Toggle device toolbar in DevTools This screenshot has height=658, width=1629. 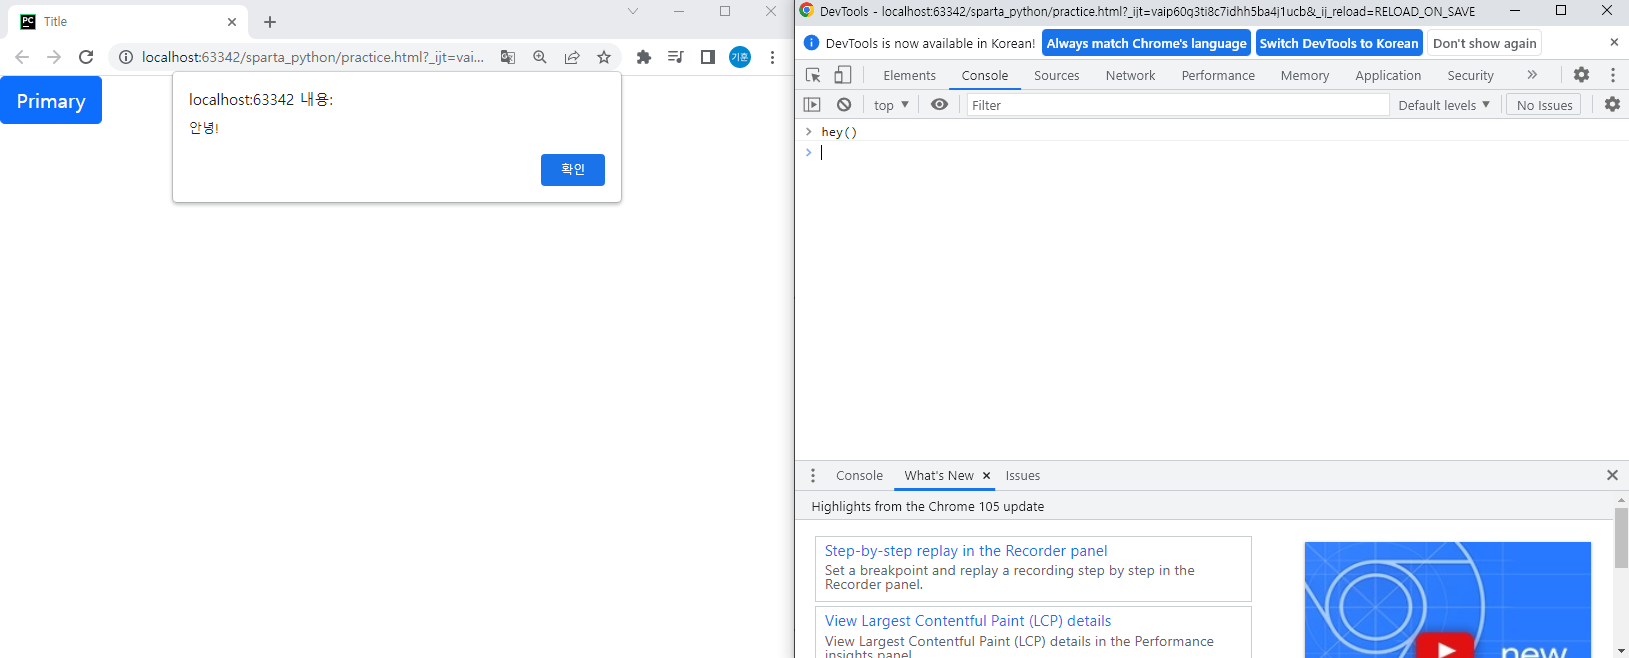[x=843, y=75]
